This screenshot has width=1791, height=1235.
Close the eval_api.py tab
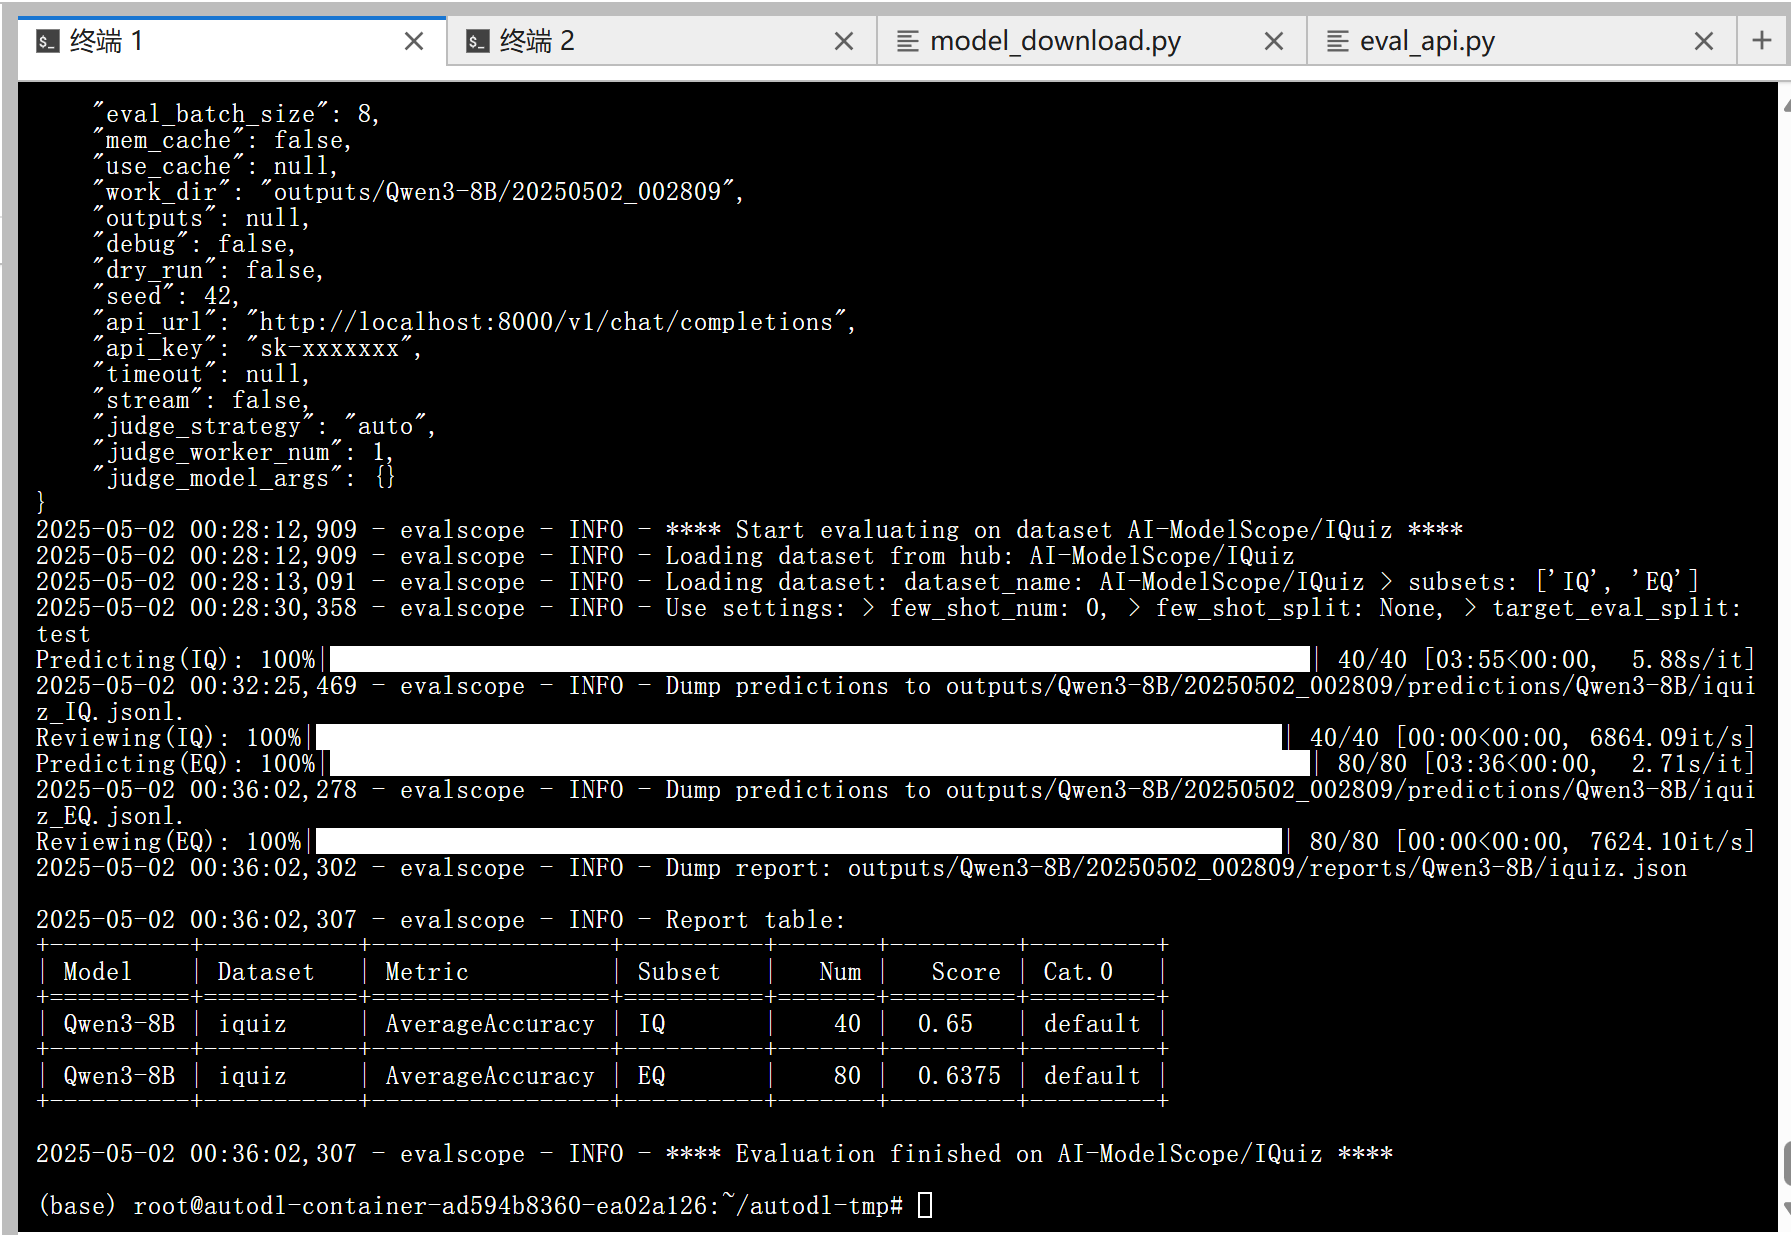click(1704, 41)
